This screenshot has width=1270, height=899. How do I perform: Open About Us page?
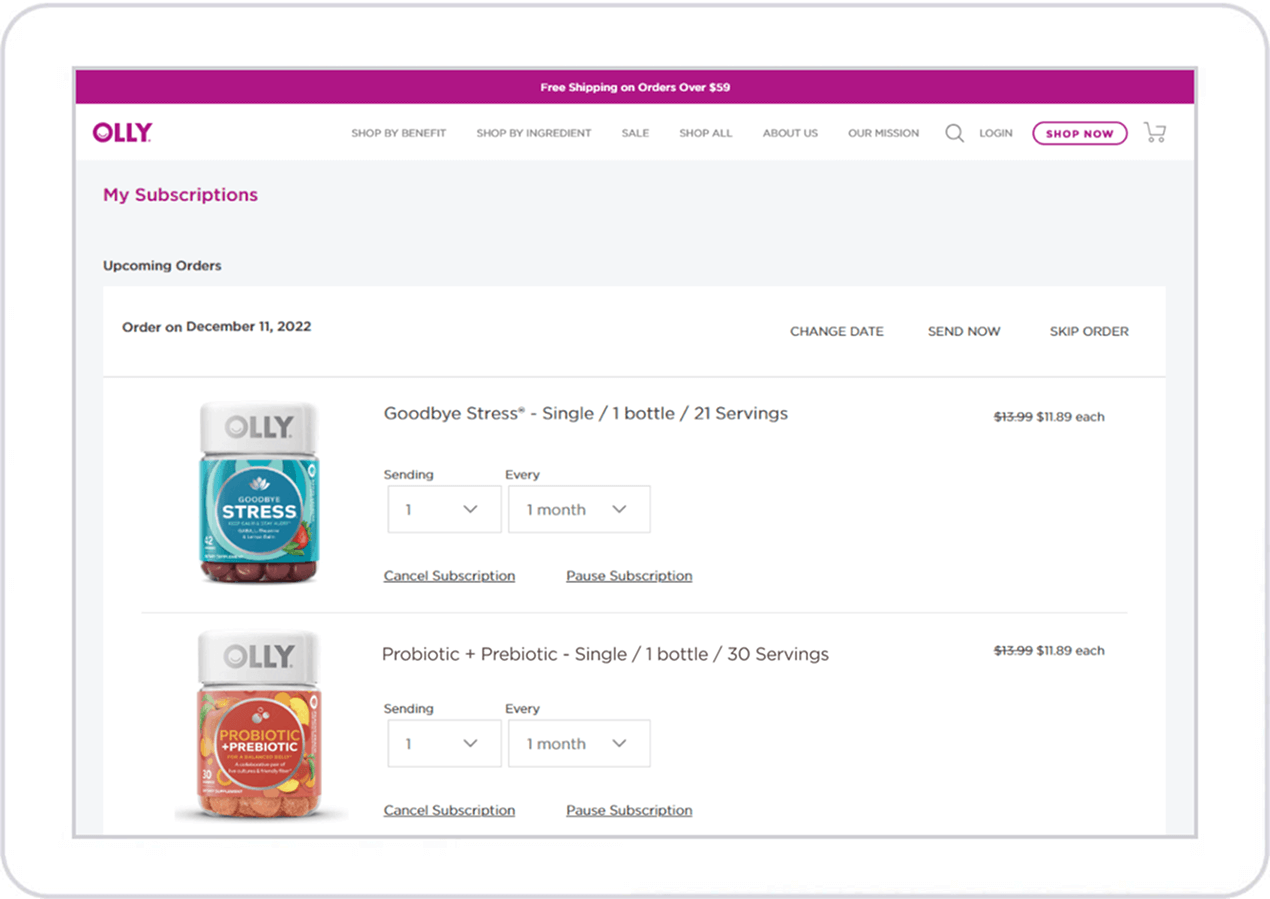pos(790,133)
